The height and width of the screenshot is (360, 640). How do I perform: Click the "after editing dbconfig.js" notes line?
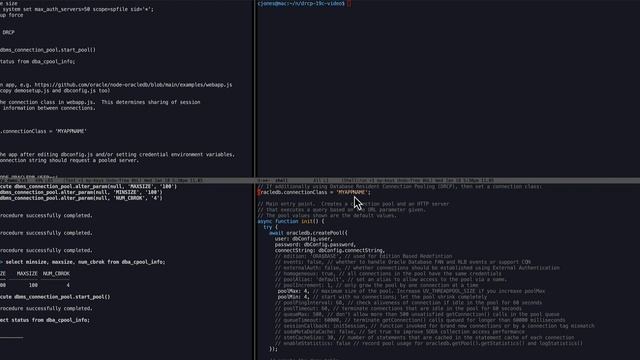pos(117,154)
